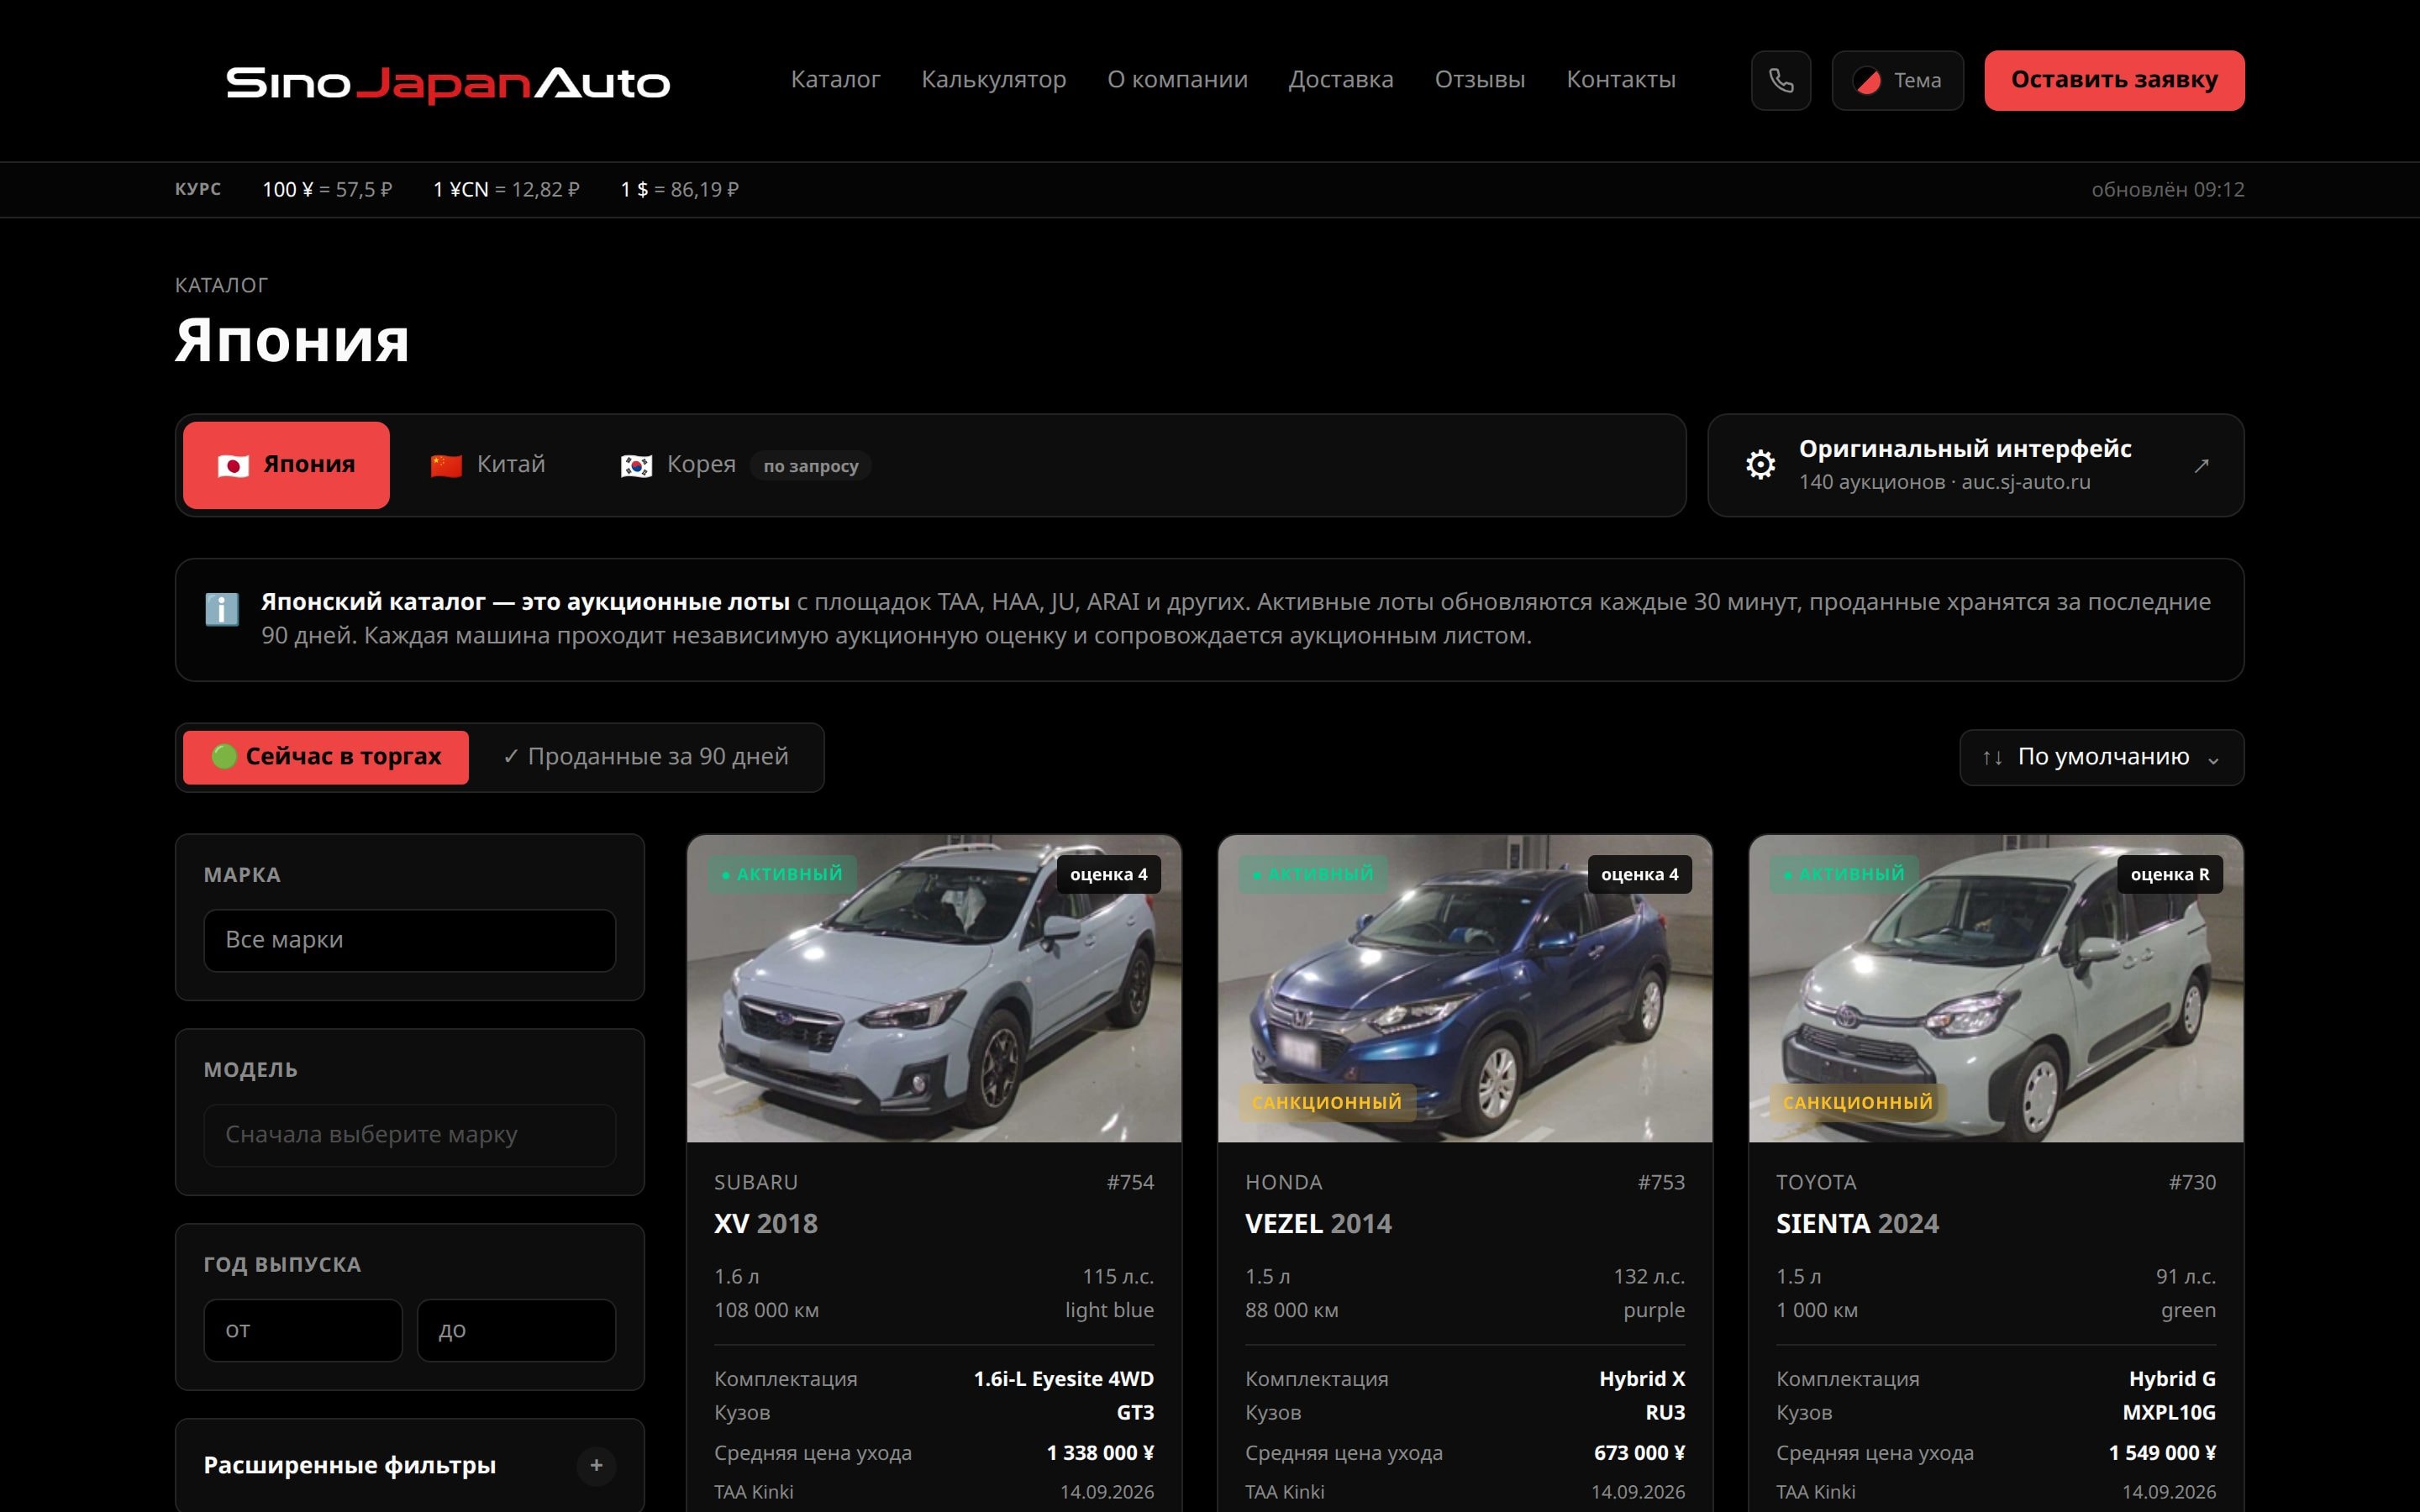This screenshot has width=2420, height=1512.
Task: Click the blue info icon
Action: pyautogui.click(x=222, y=609)
